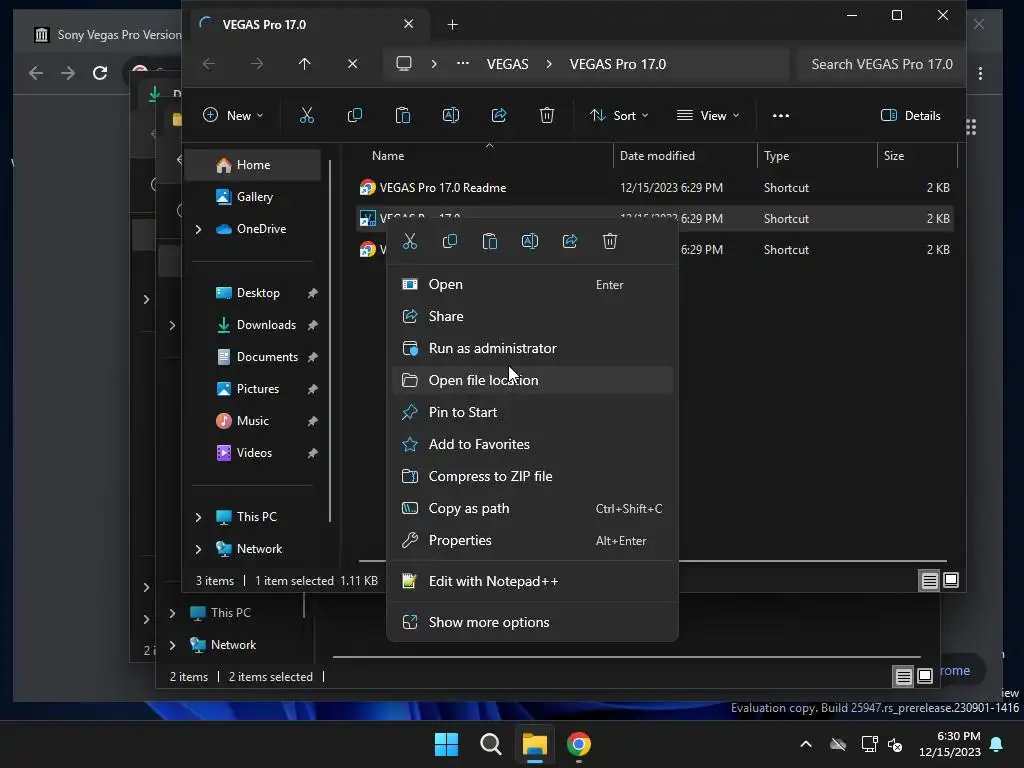Screen dimensions: 1024x768
Task: Open Videos quick access folder
Action: (x=253, y=453)
